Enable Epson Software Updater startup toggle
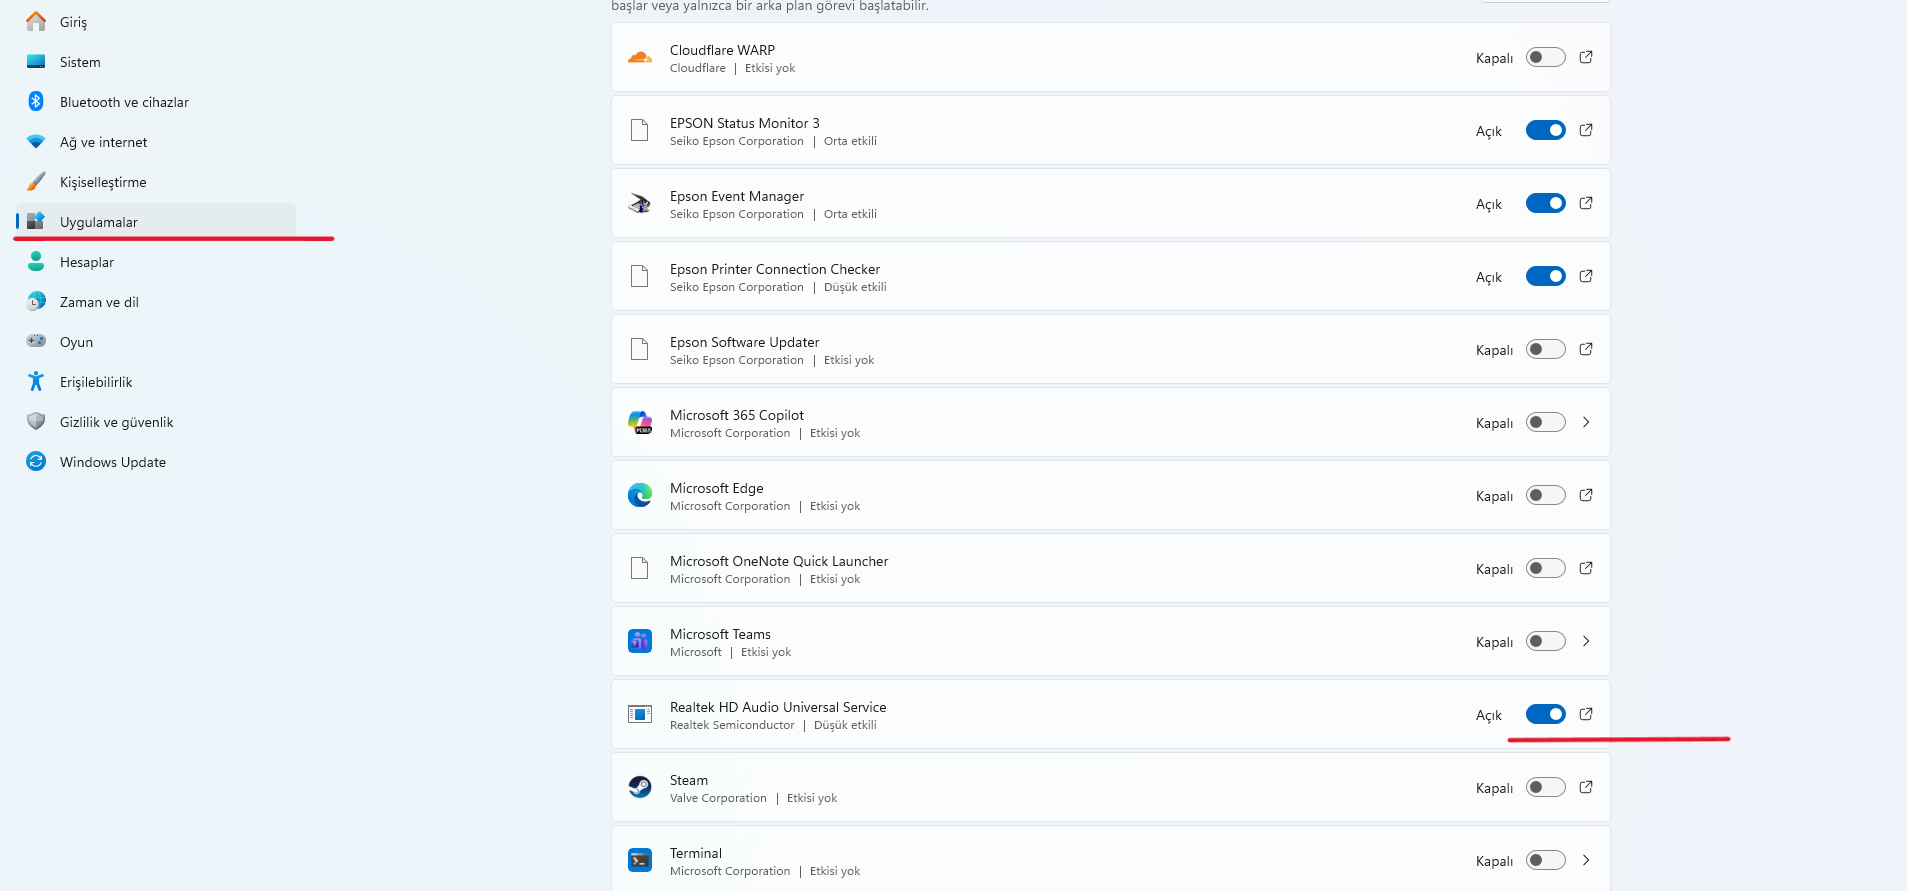Image resolution: width=1907 pixels, height=891 pixels. pos(1546,349)
